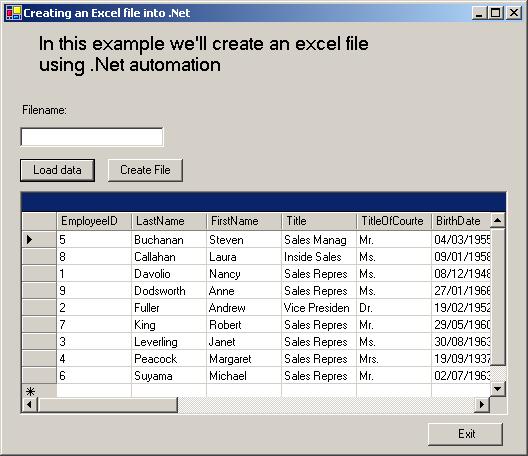Click the Title cell Vice Presiden

[x=319, y=307]
